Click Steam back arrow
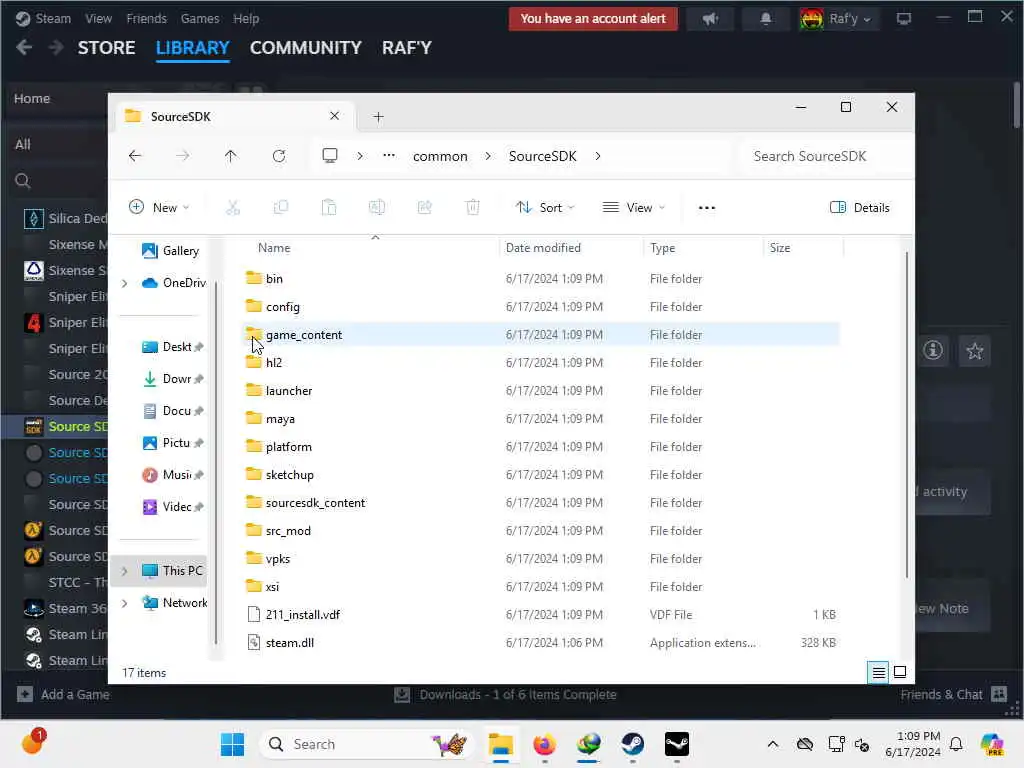The image size is (1024, 768). (x=24, y=47)
